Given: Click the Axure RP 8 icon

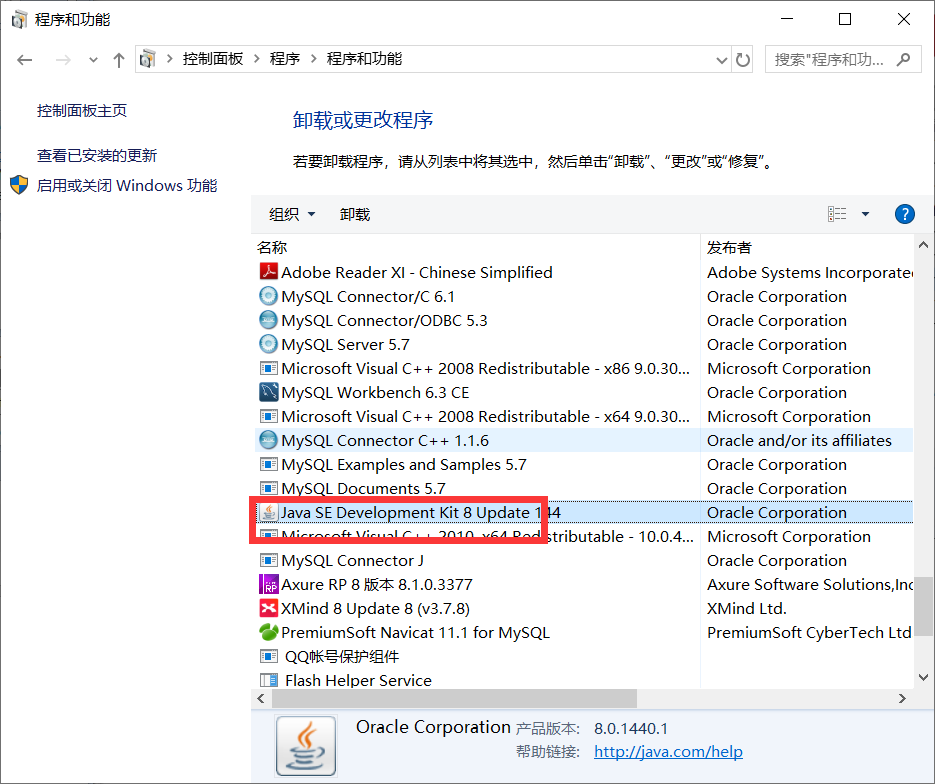Looking at the screenshot, I should pyautogui.click(x=268, y=584).
